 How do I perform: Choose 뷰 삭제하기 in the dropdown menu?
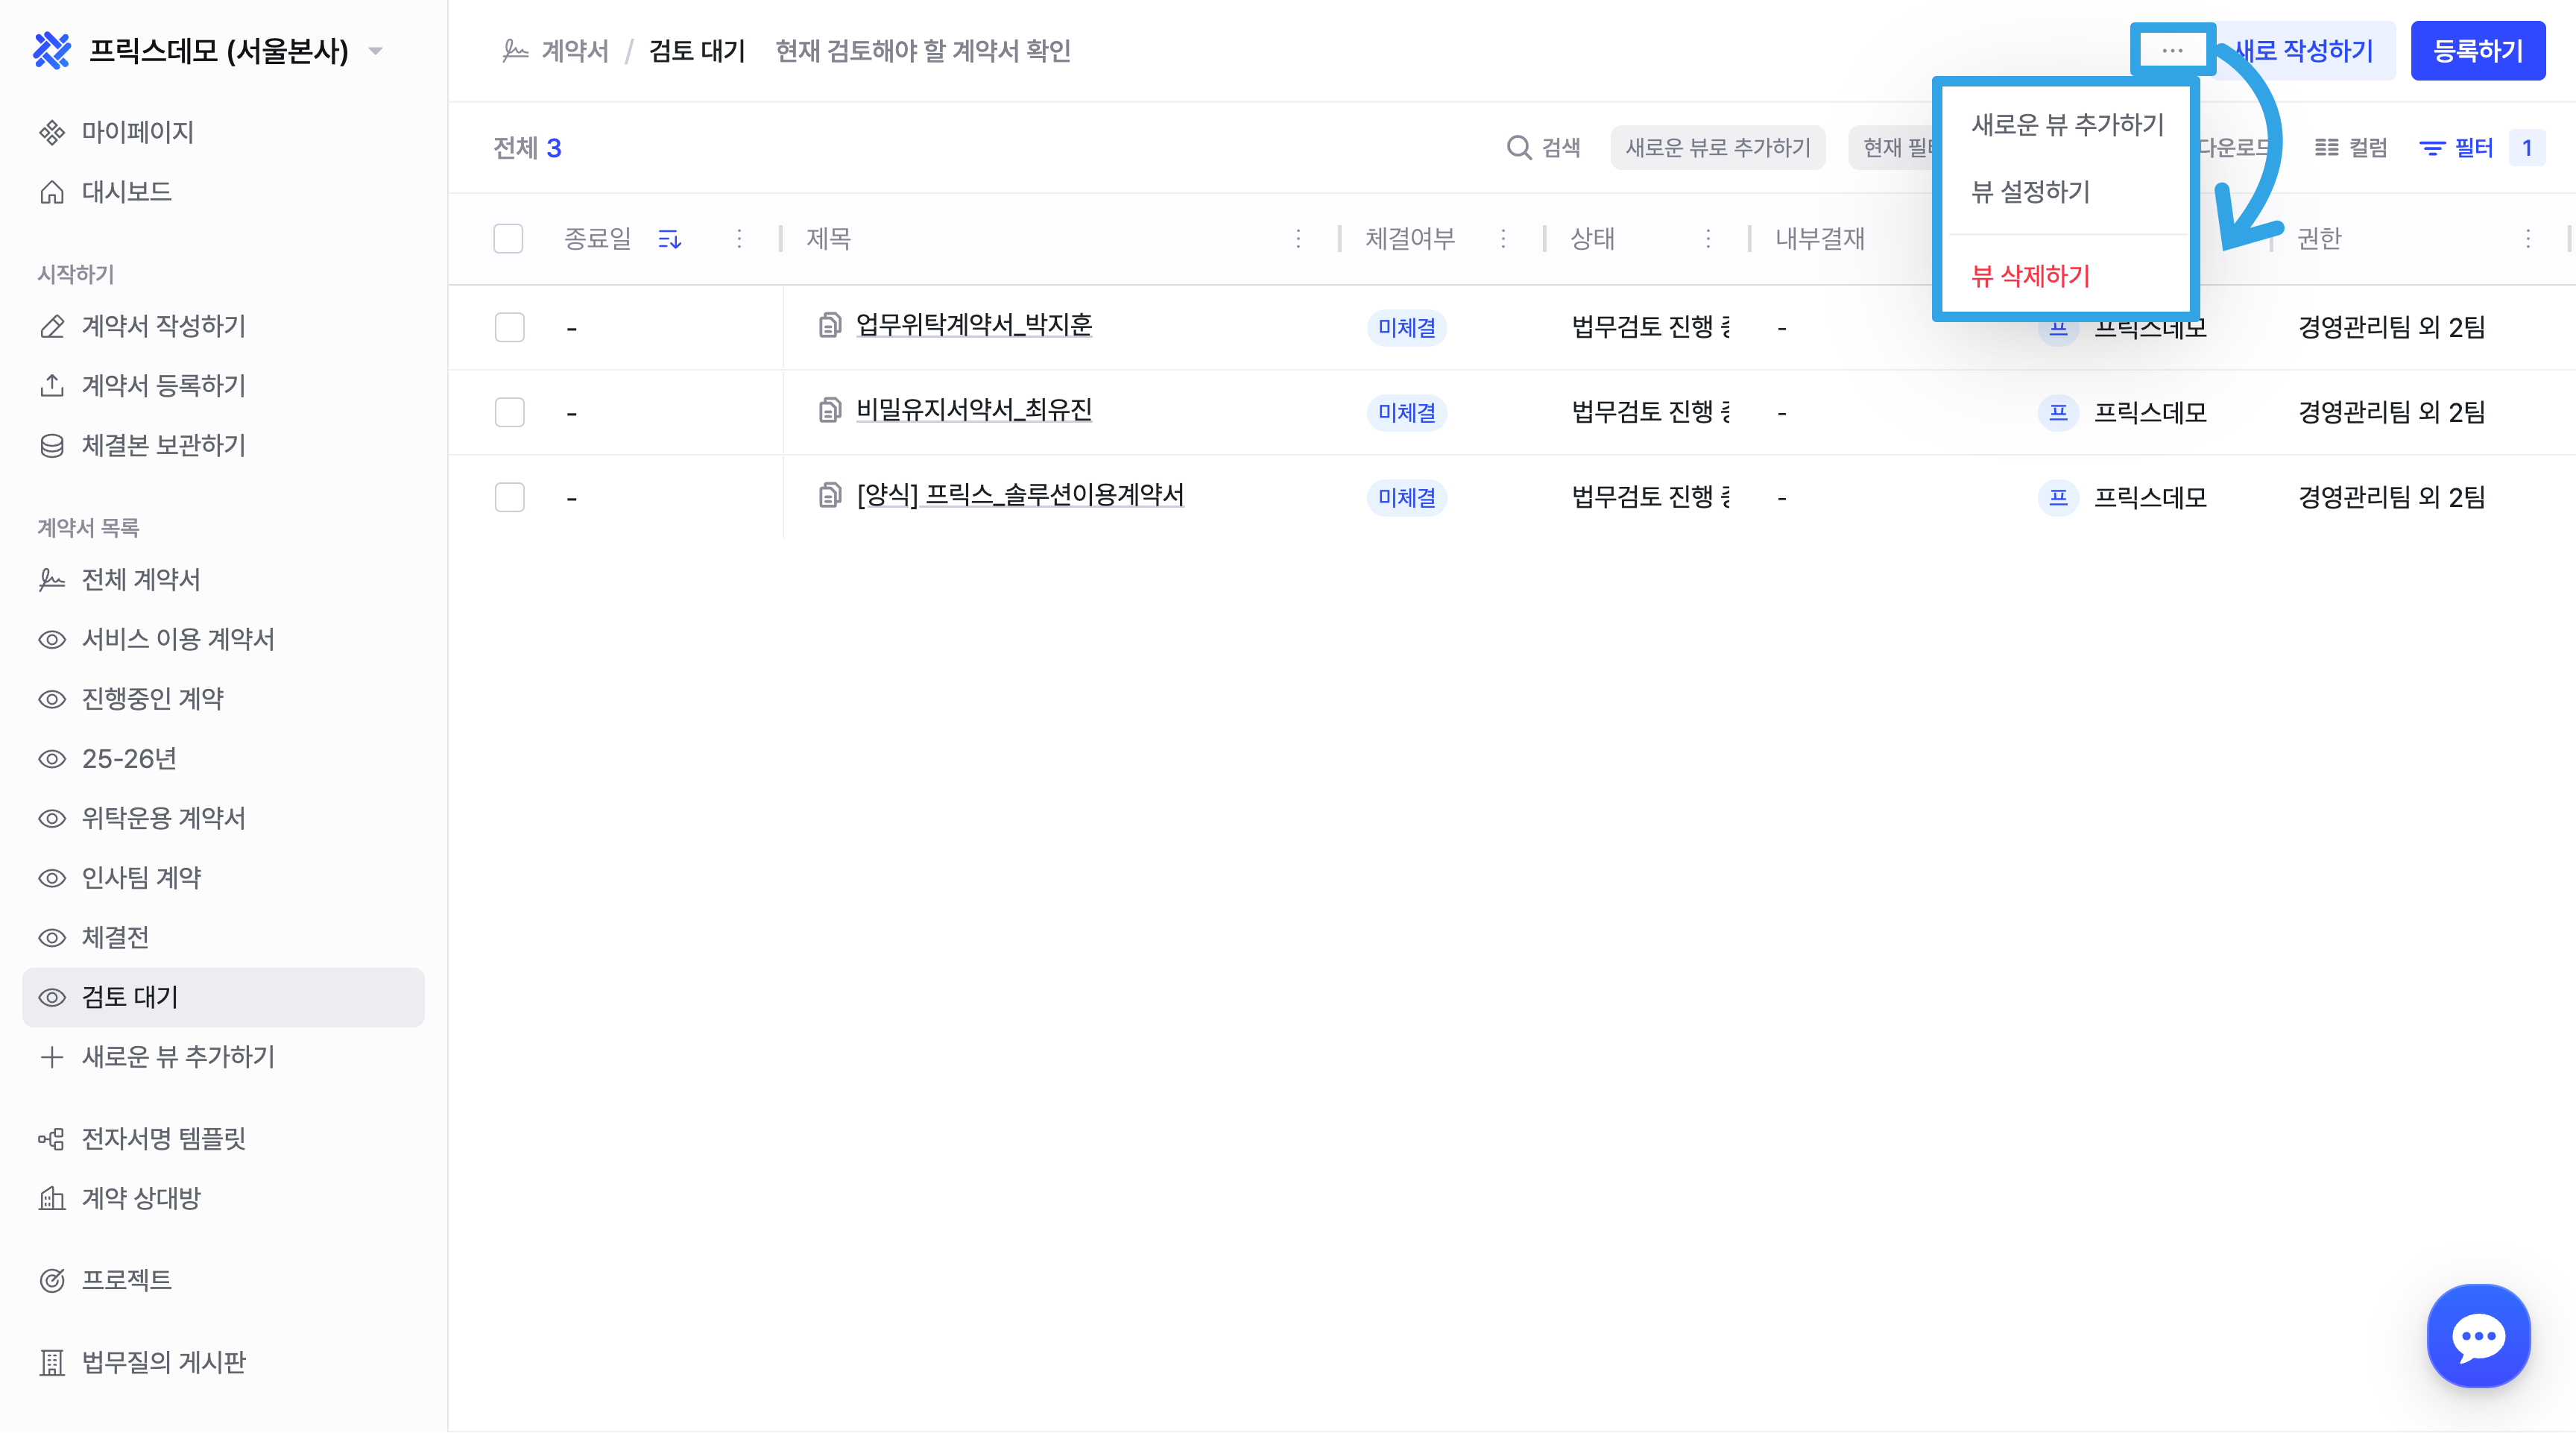point(2030,276)
